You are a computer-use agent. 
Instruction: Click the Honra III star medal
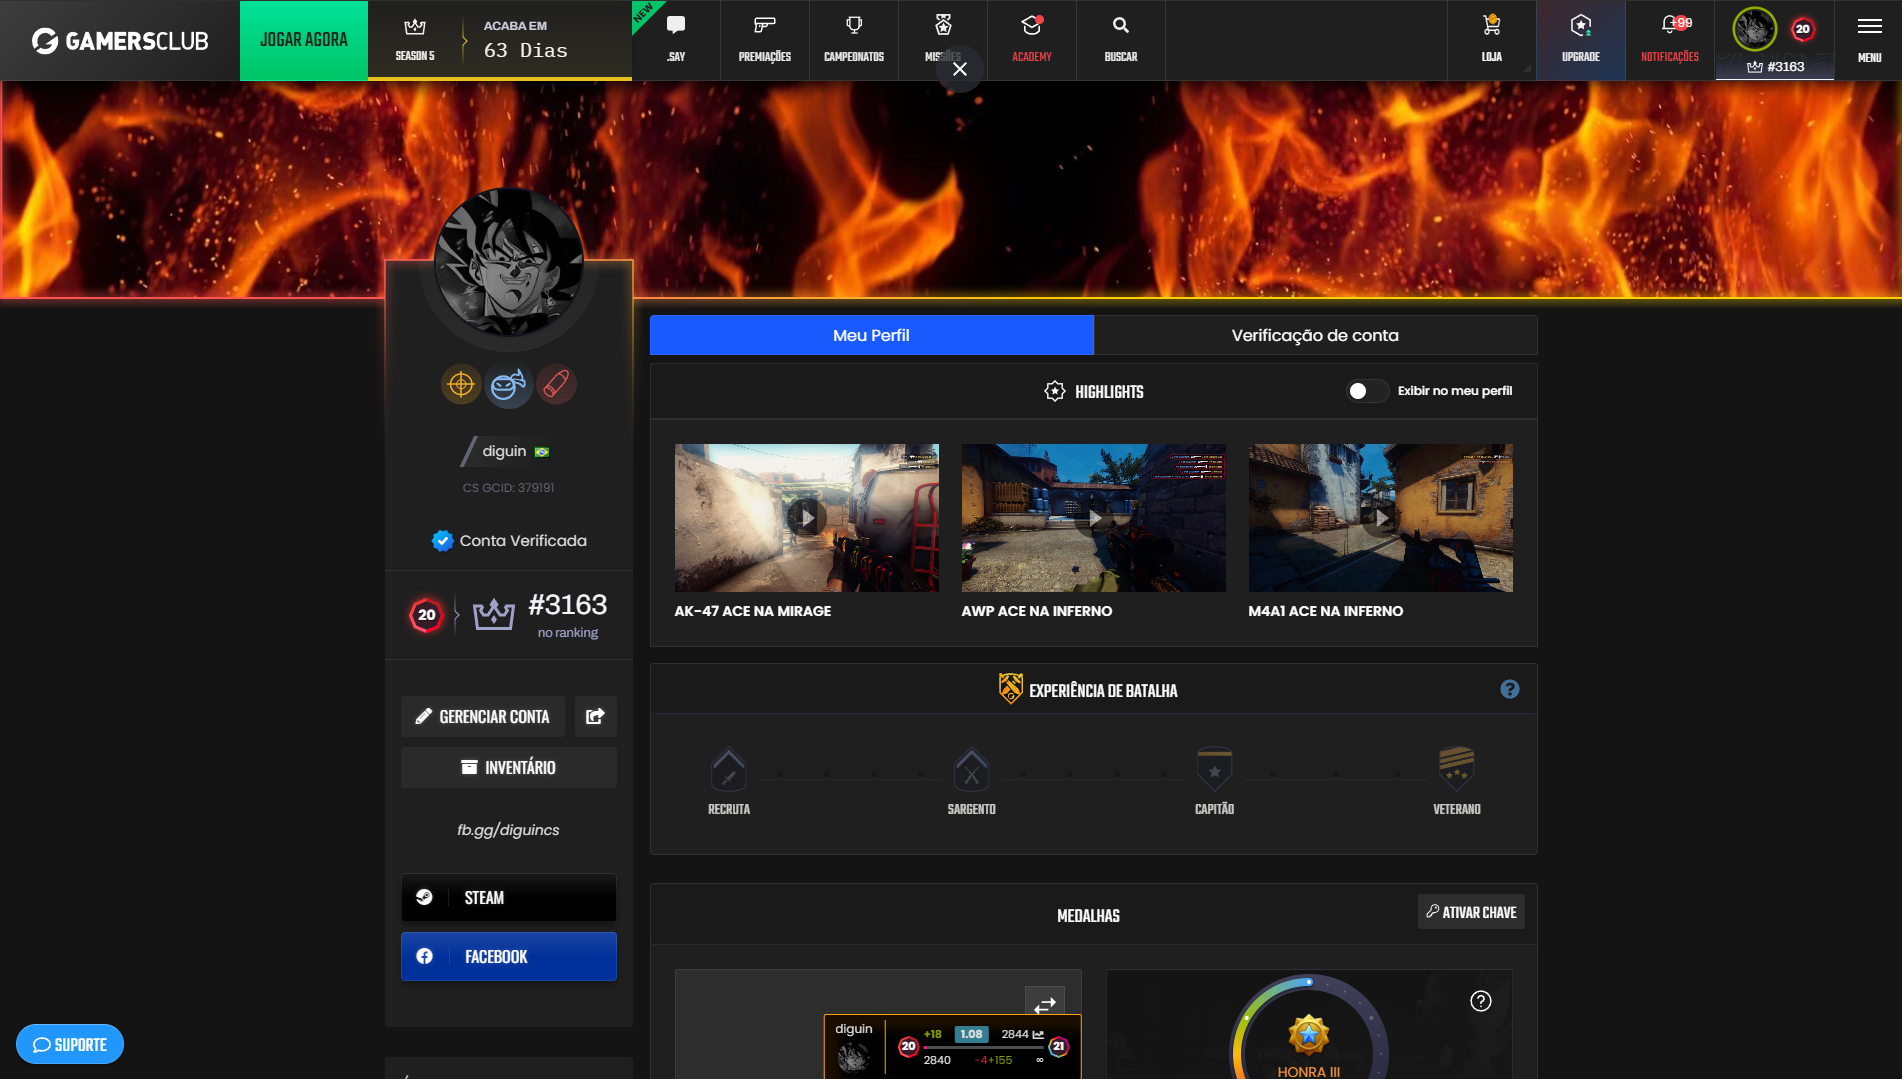1309,1036
